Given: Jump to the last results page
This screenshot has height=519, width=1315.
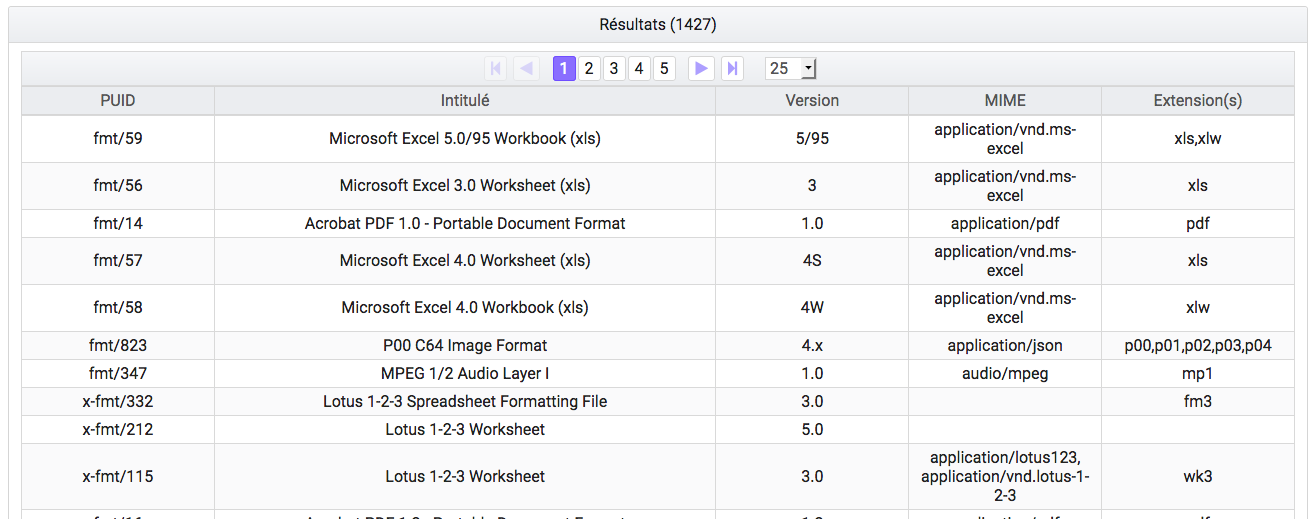Looking at the screenshot, I should [x=732, y=69].
